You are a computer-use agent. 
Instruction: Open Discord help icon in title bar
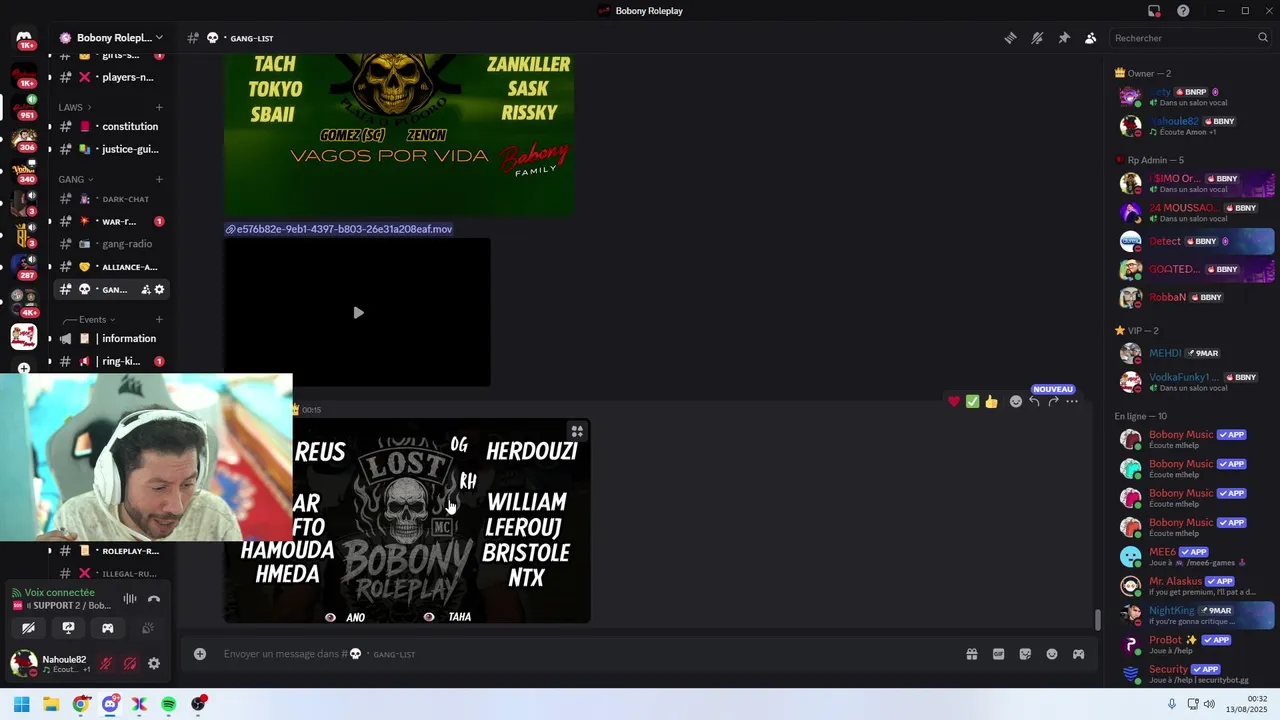pyautogui.click(x=1183, y=11)
